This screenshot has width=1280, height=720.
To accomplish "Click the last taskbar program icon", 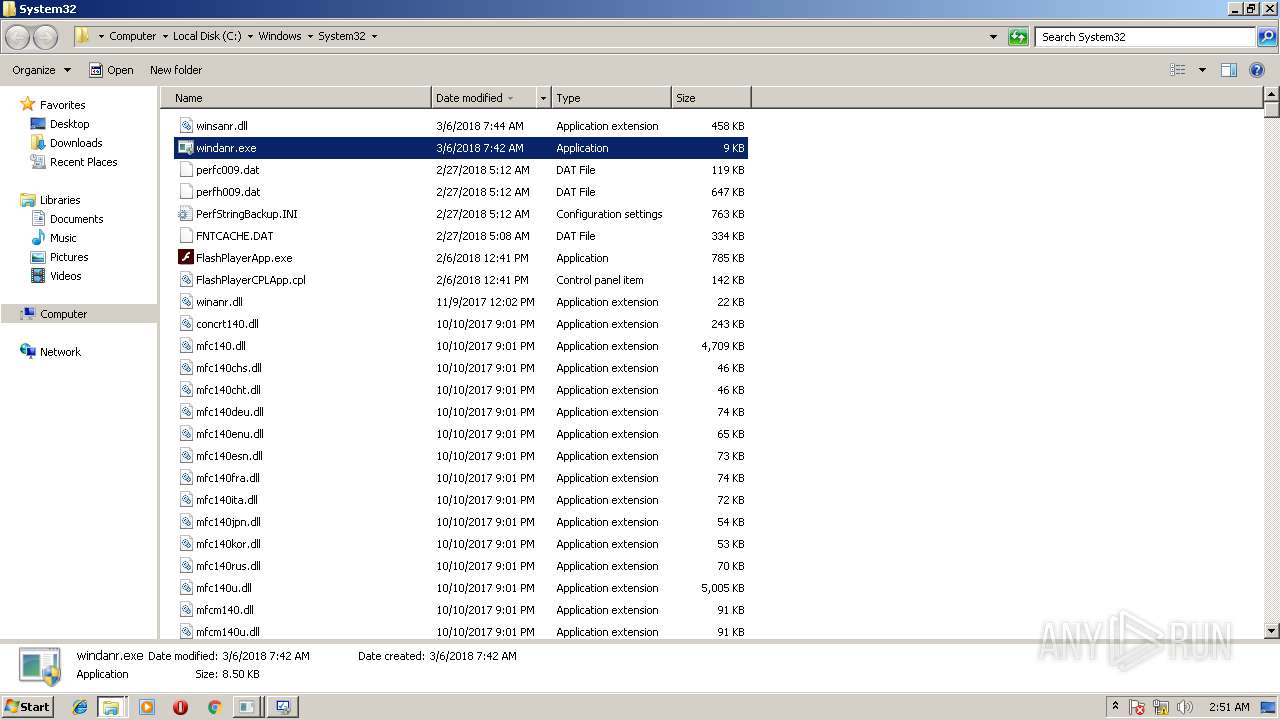I will (283, 707).
